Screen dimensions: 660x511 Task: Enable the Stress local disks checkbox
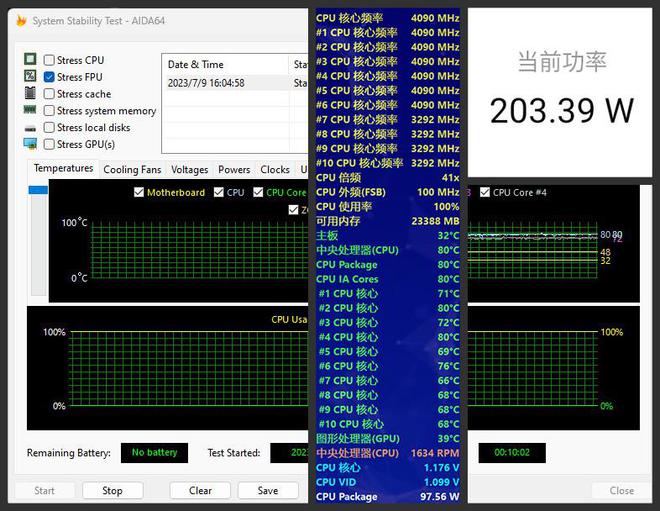(49, 128)
